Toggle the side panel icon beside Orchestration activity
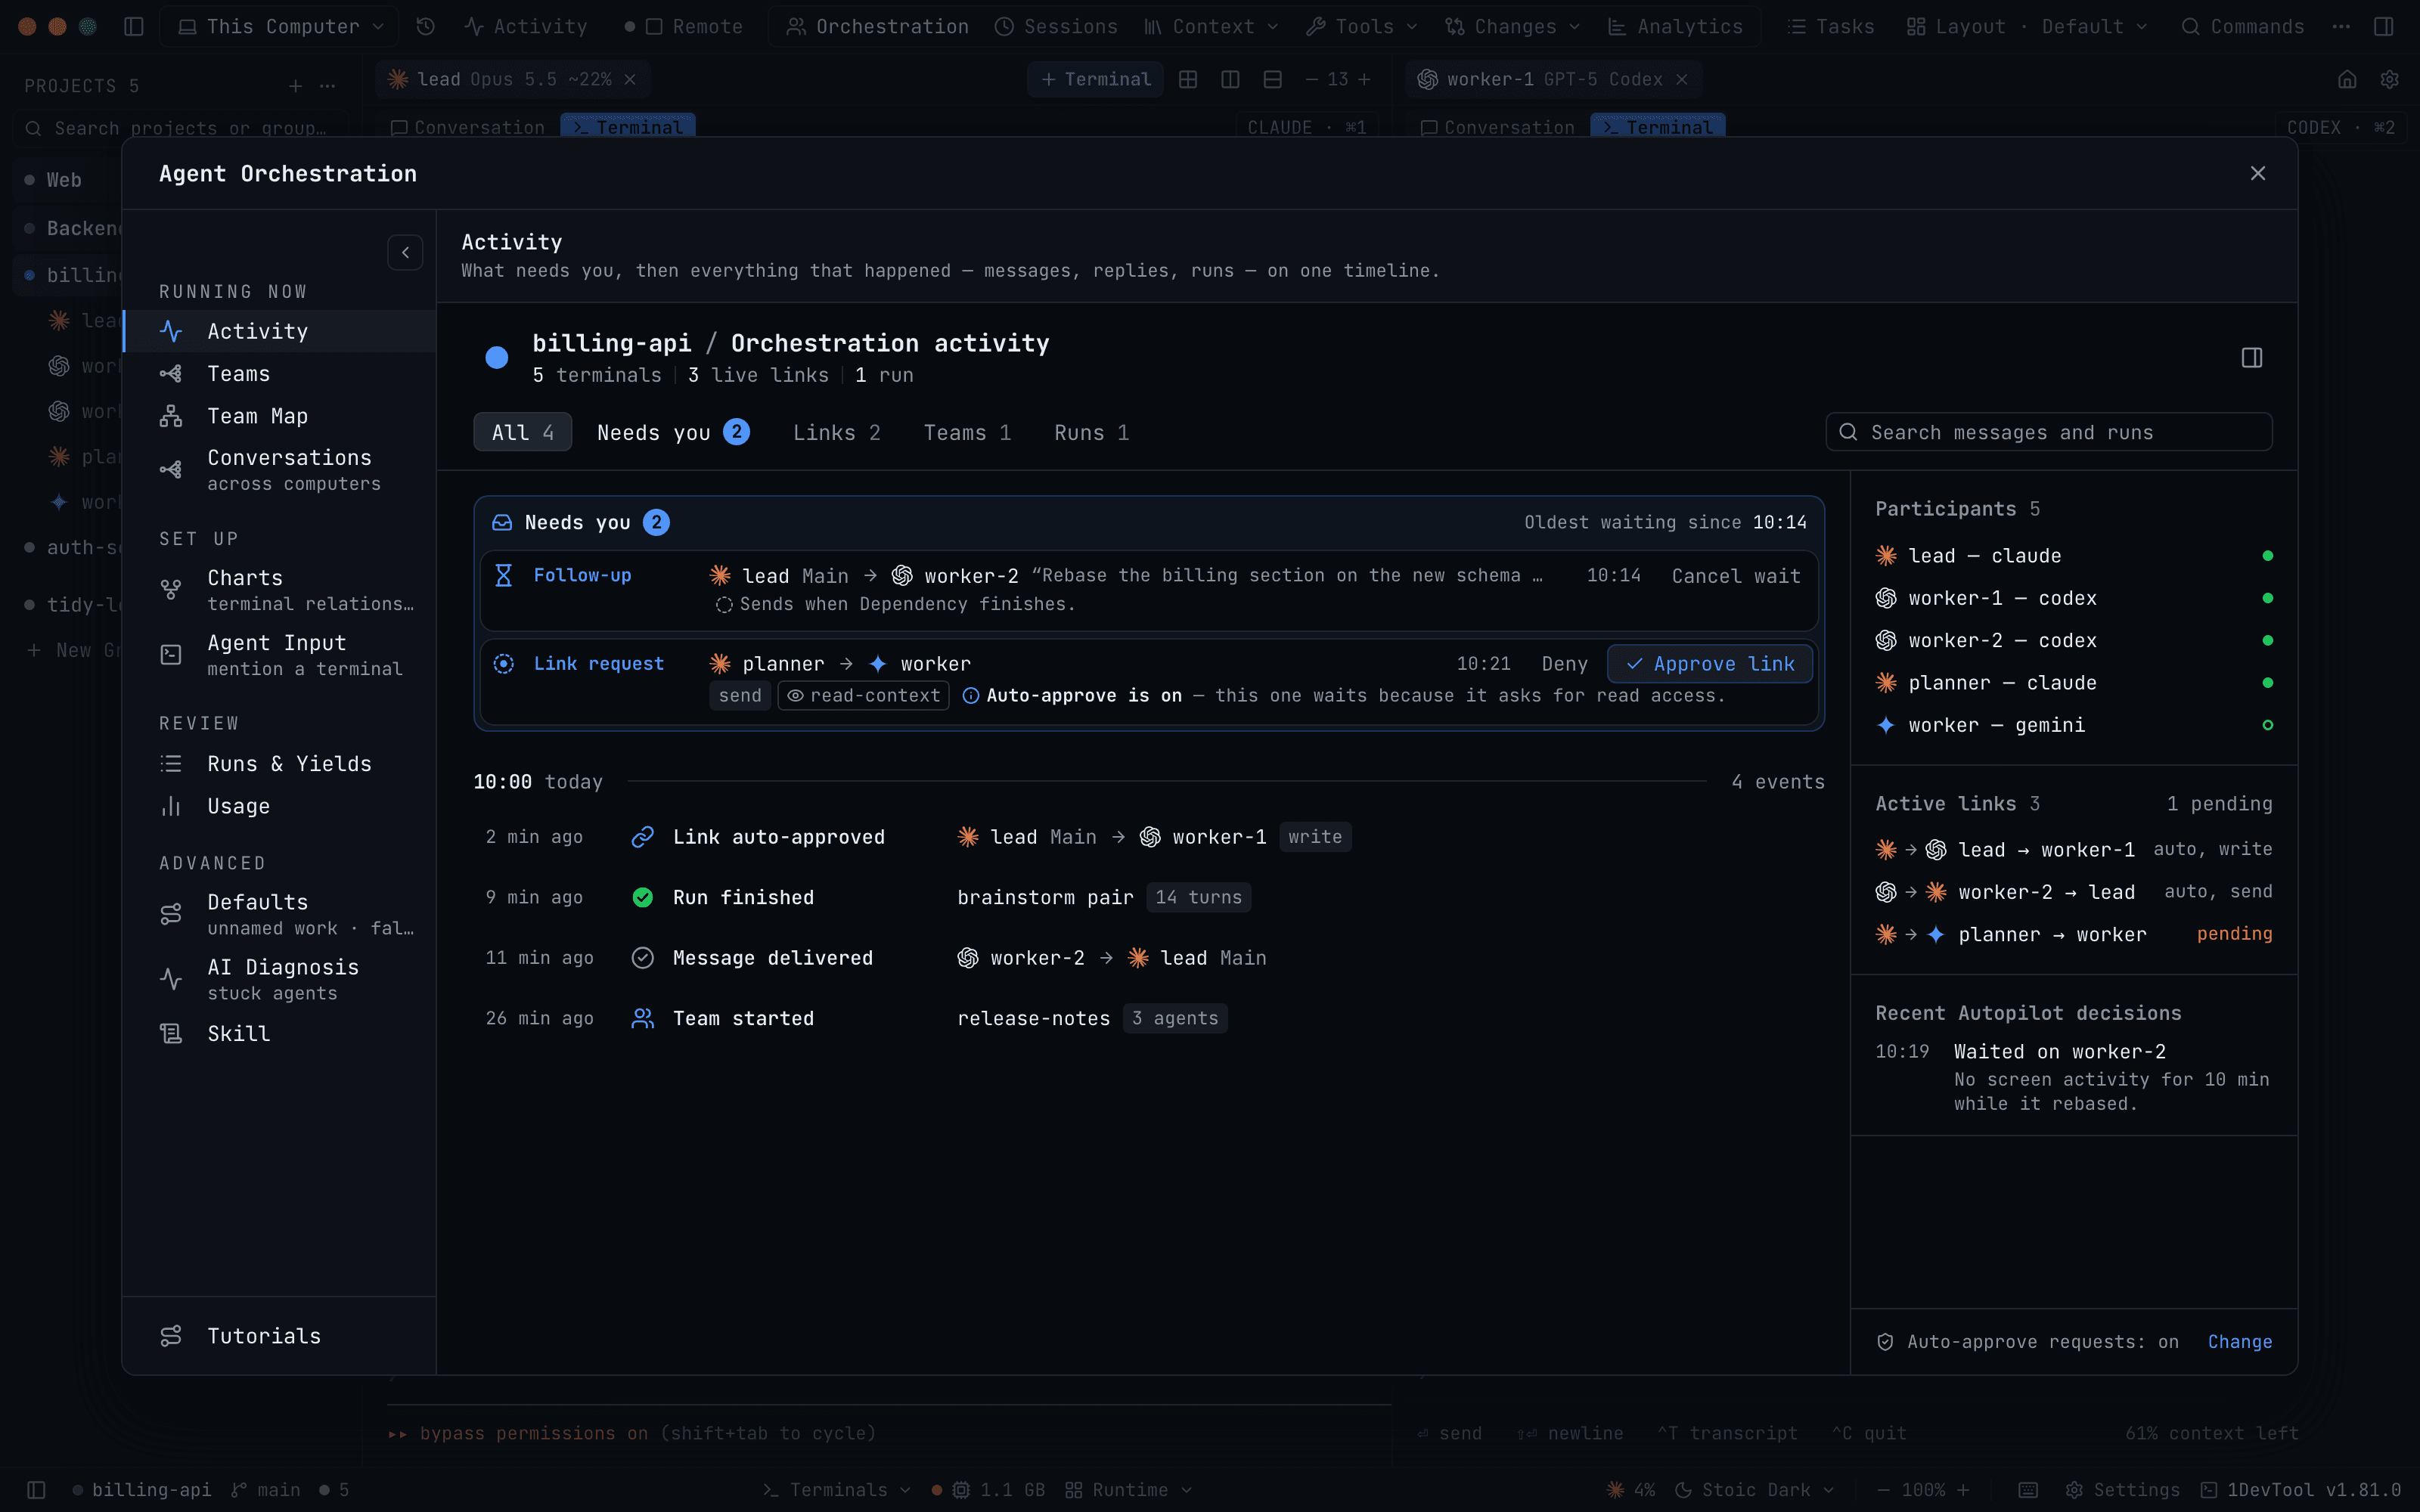 point(2251,358)
